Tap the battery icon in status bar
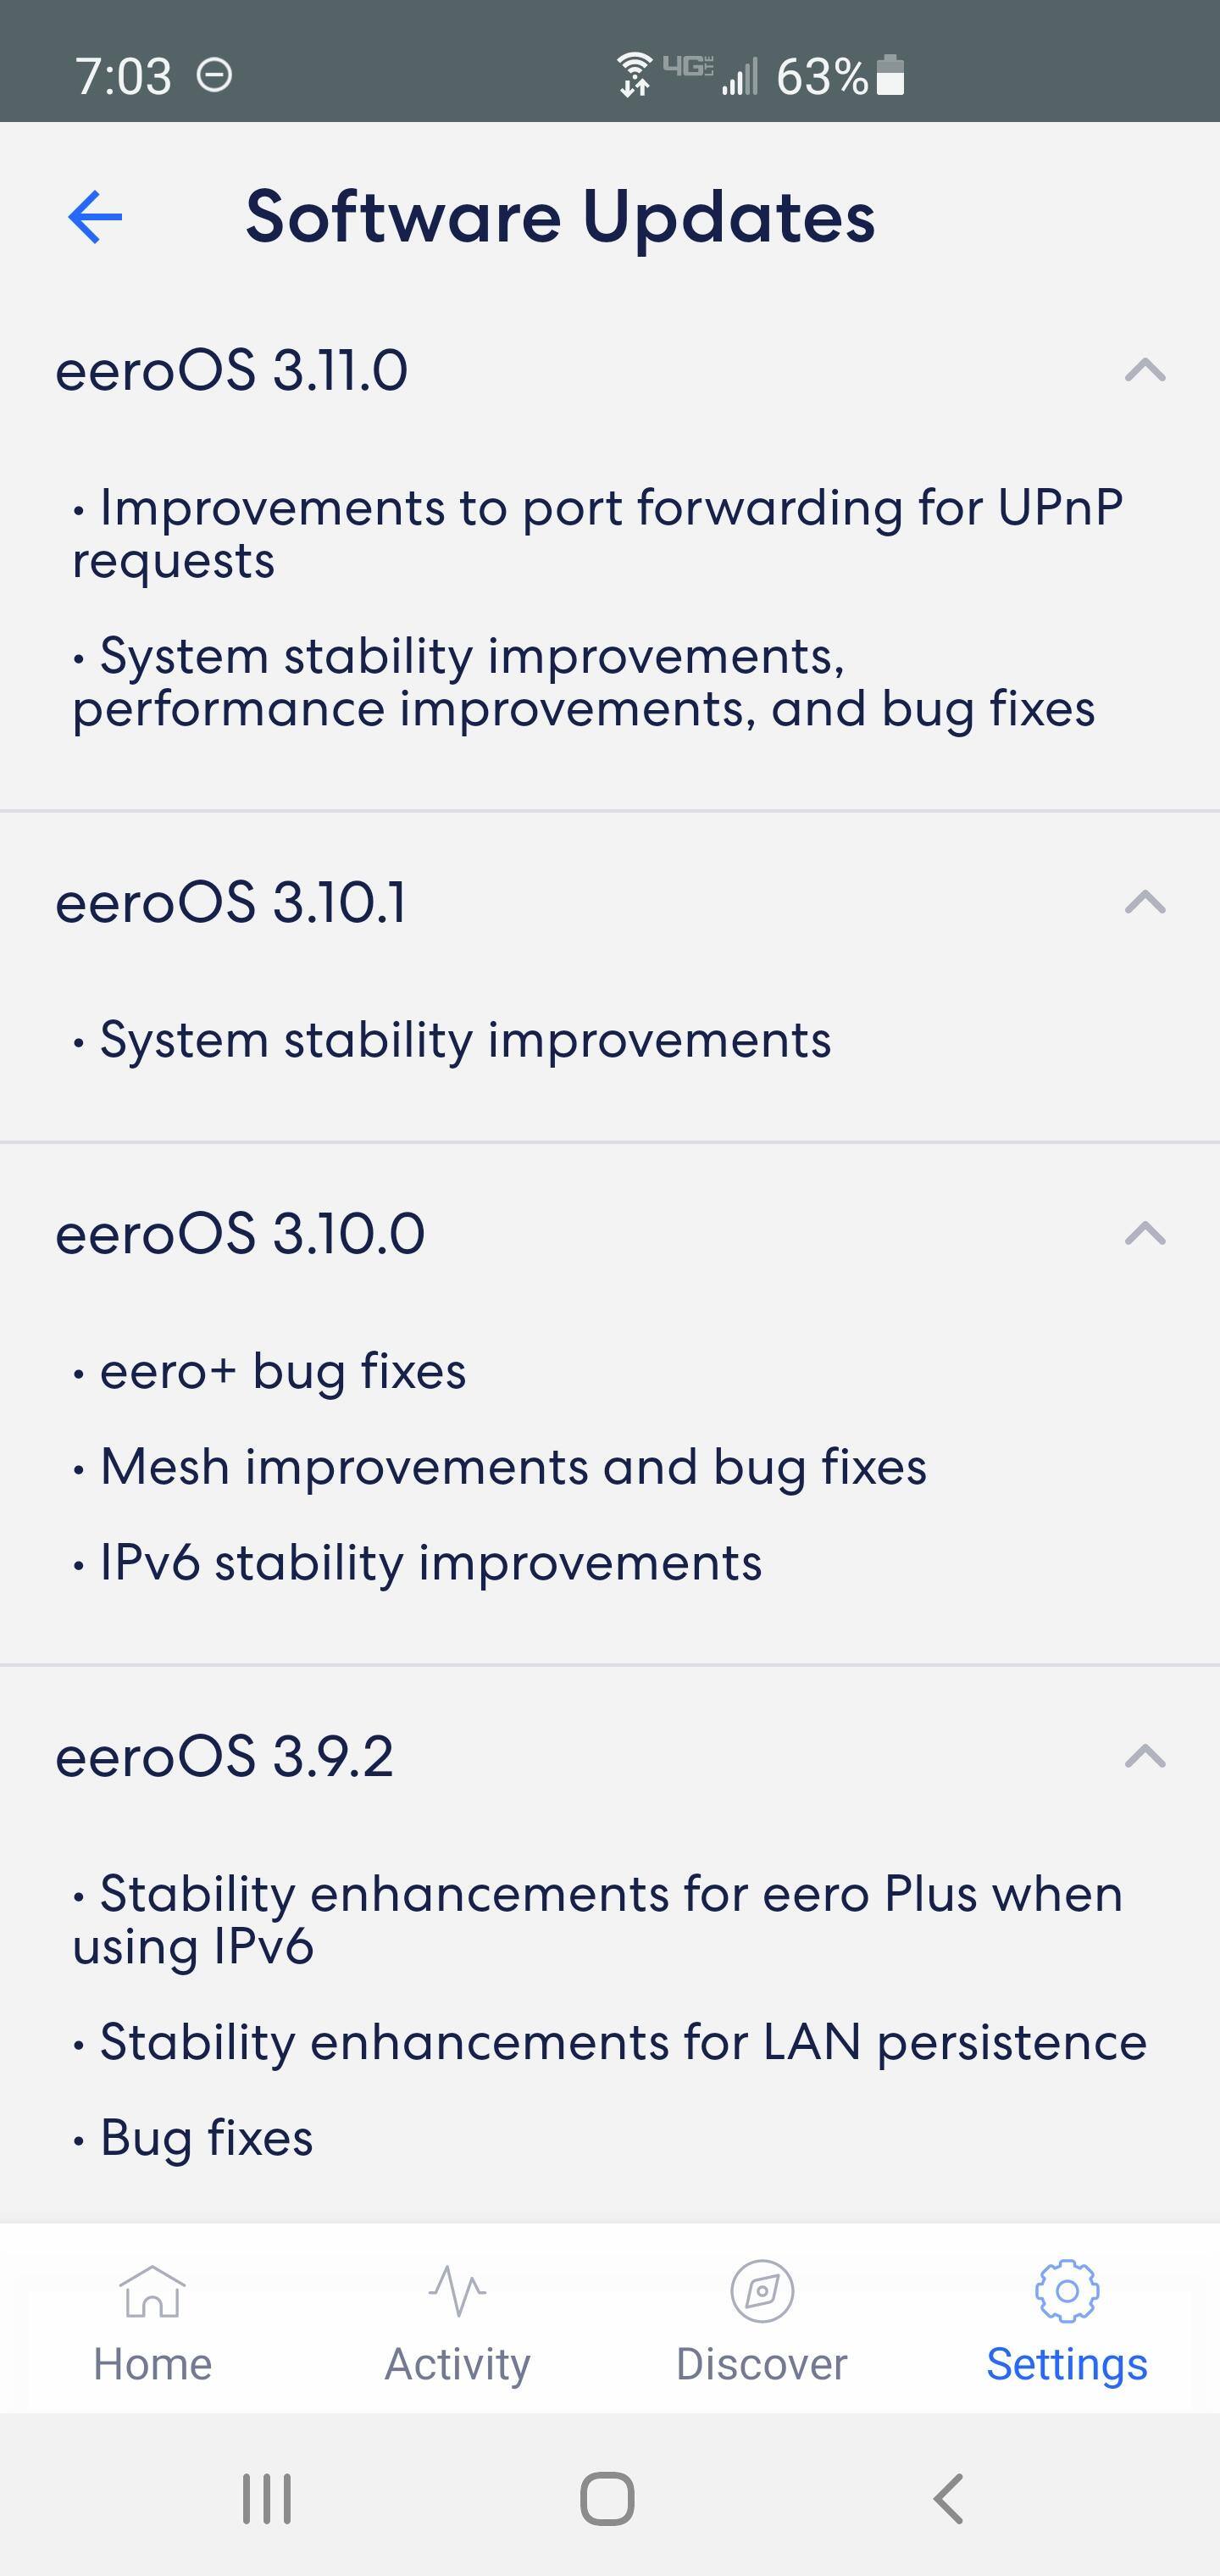This screenshot has width=1220, height=2576. click(890, 76)
